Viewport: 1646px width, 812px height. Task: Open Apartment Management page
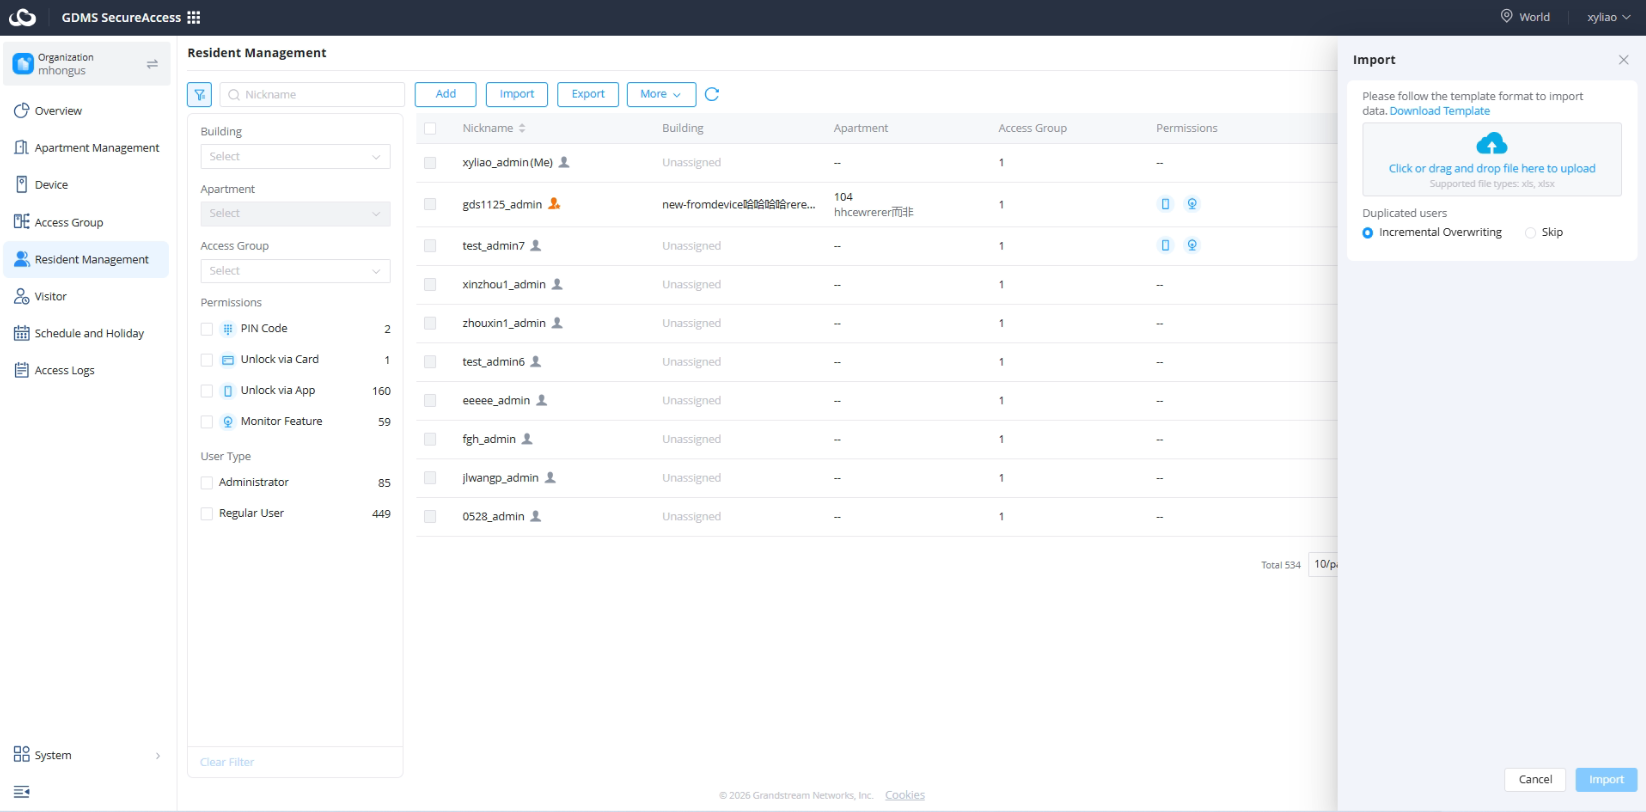(87, 148)
